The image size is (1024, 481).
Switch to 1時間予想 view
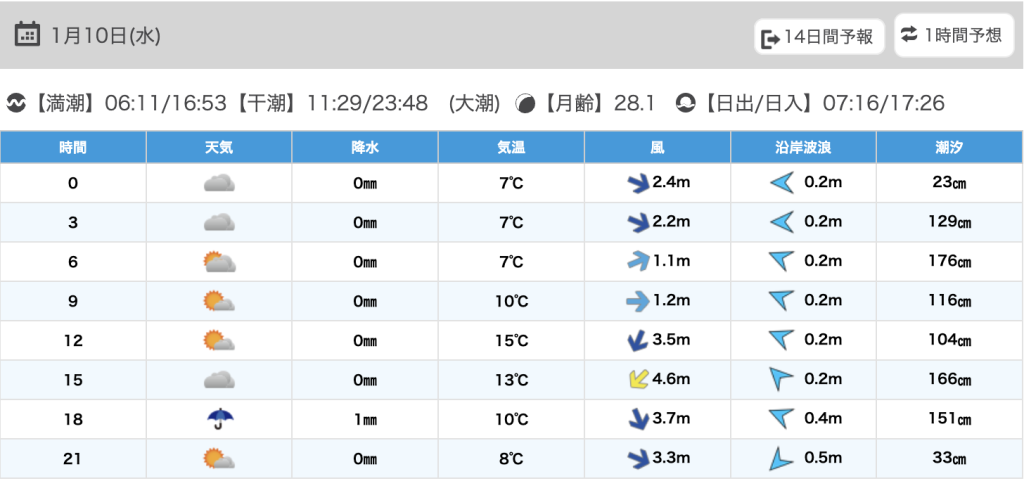(951, 36)
